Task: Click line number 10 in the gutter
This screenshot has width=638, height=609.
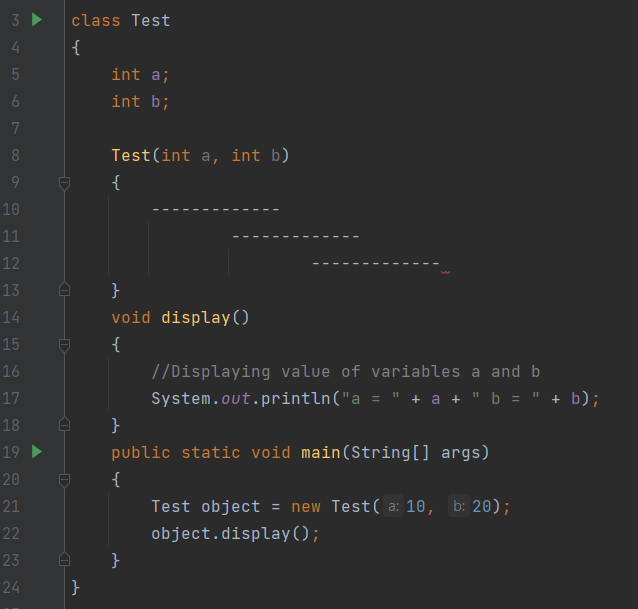Action: [11, 209]
